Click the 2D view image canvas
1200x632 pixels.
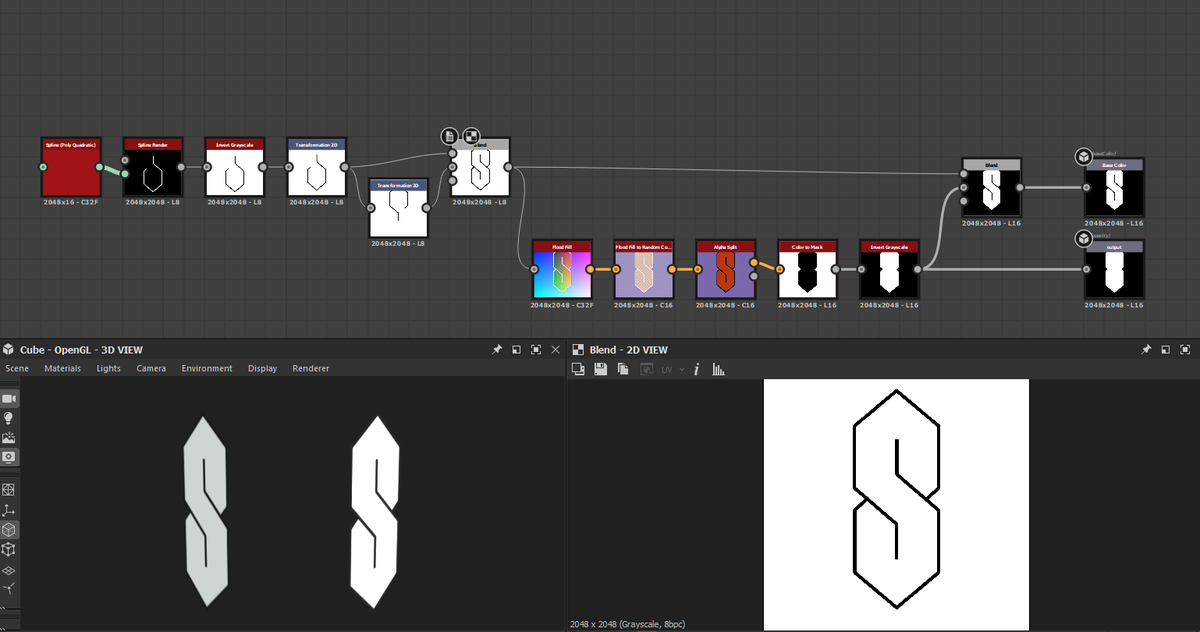[x=896, y=504]
